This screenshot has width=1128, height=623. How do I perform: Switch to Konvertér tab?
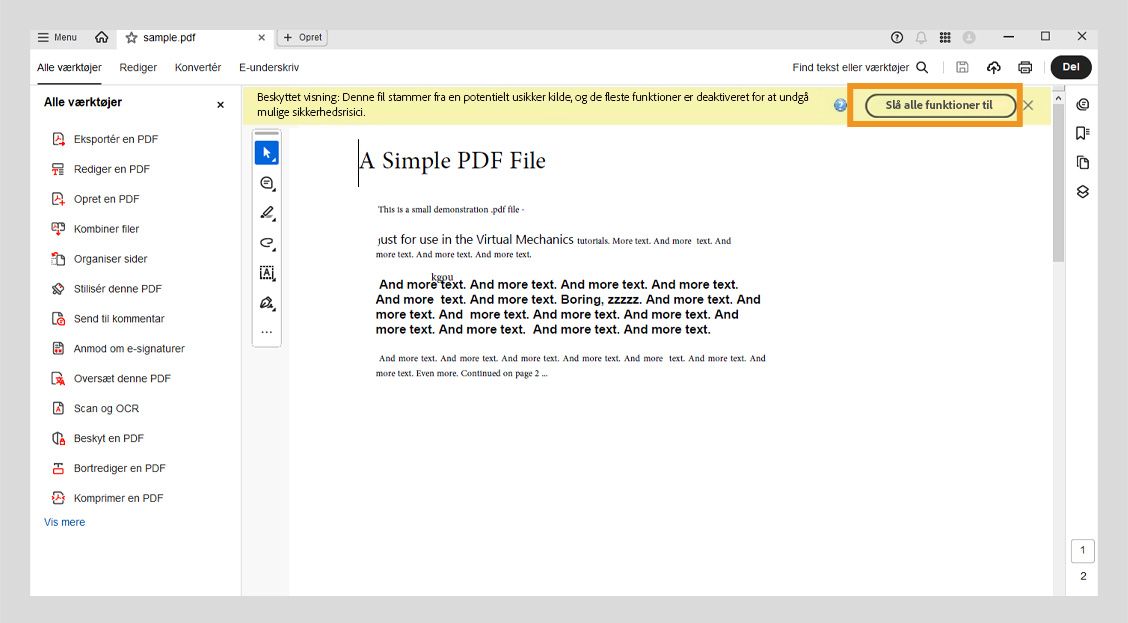pos(198,68)
